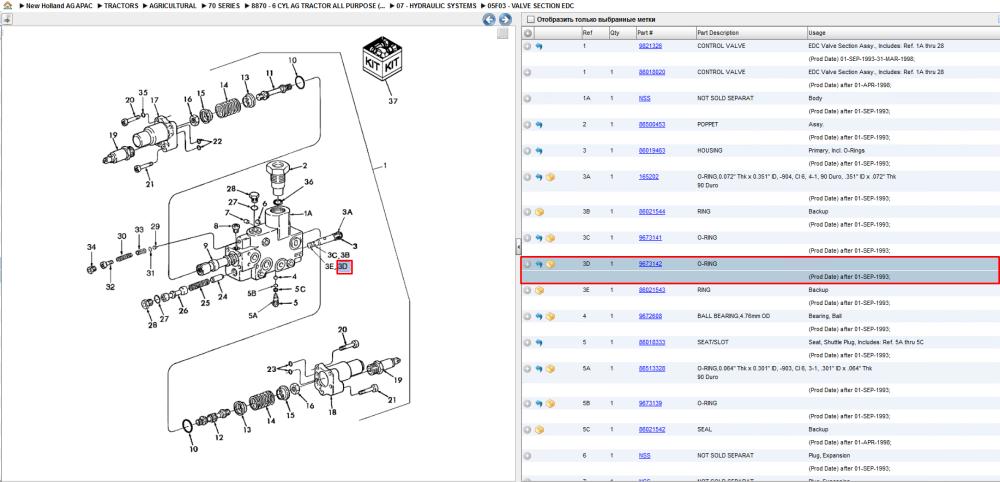Click the Usage column header
Image resolution: width=1000 pixels, height=482 pixels.
902,33
